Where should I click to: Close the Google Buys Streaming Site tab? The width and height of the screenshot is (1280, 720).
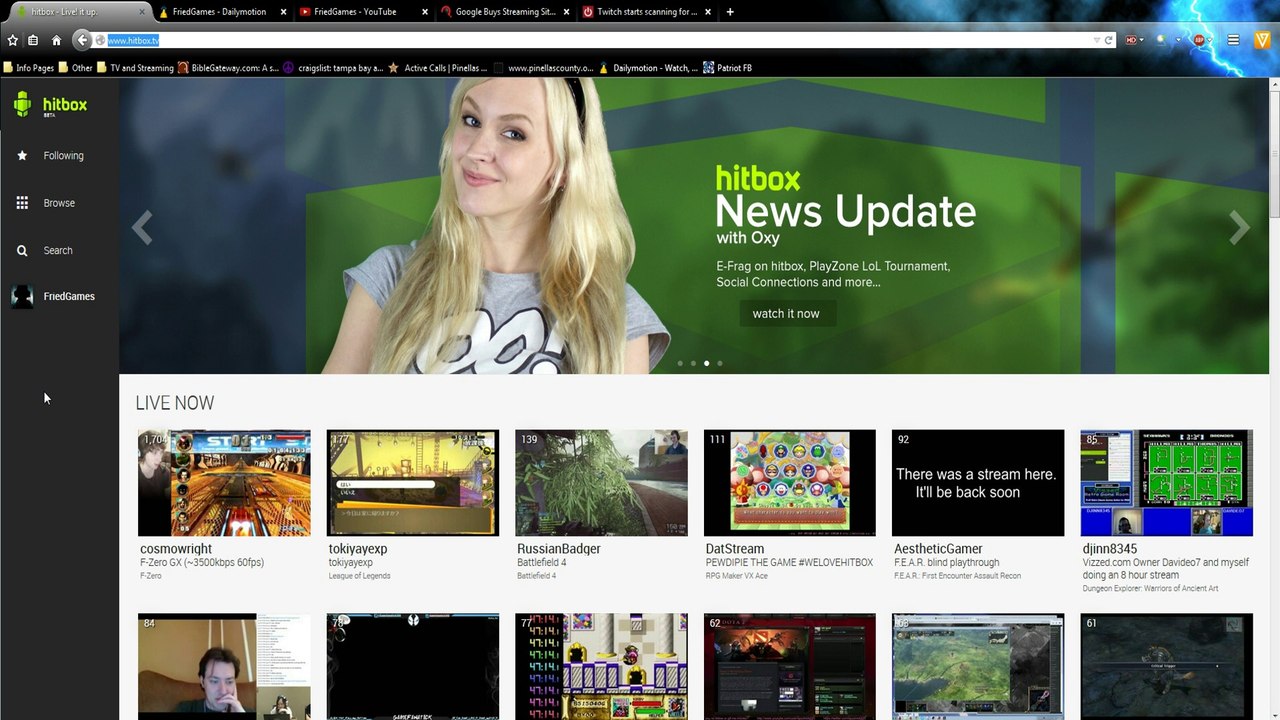(x=567, y=12)
